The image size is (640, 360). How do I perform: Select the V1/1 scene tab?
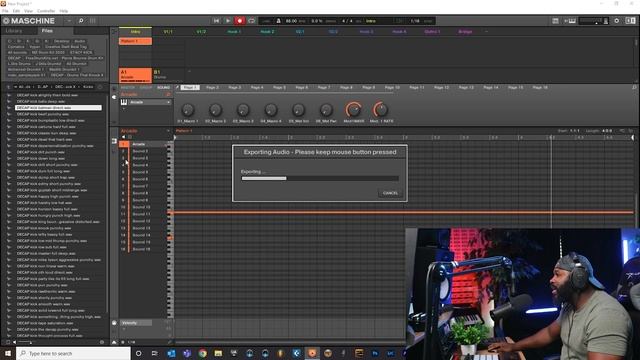pos(168,31)
